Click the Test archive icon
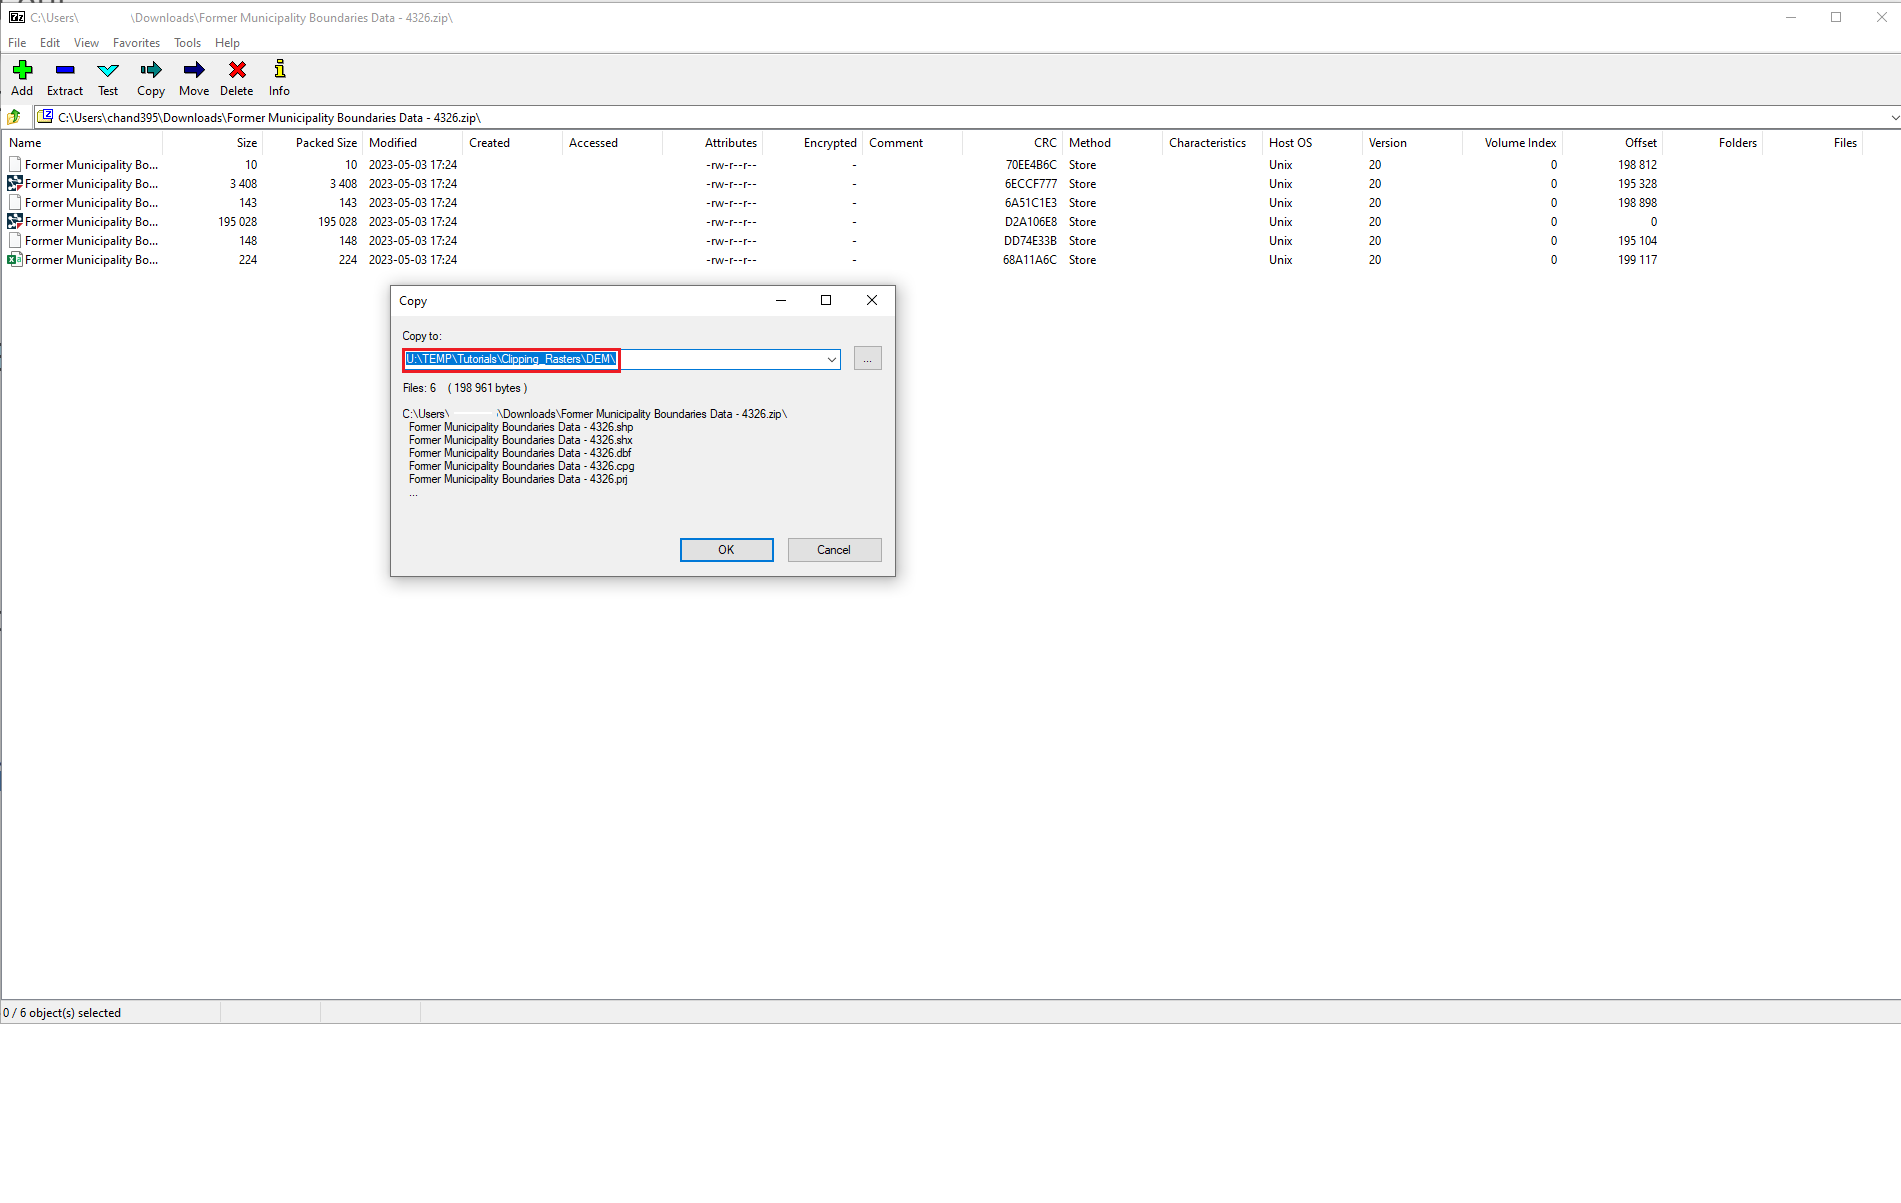The image size is (1901, 1203). point(107,77)
